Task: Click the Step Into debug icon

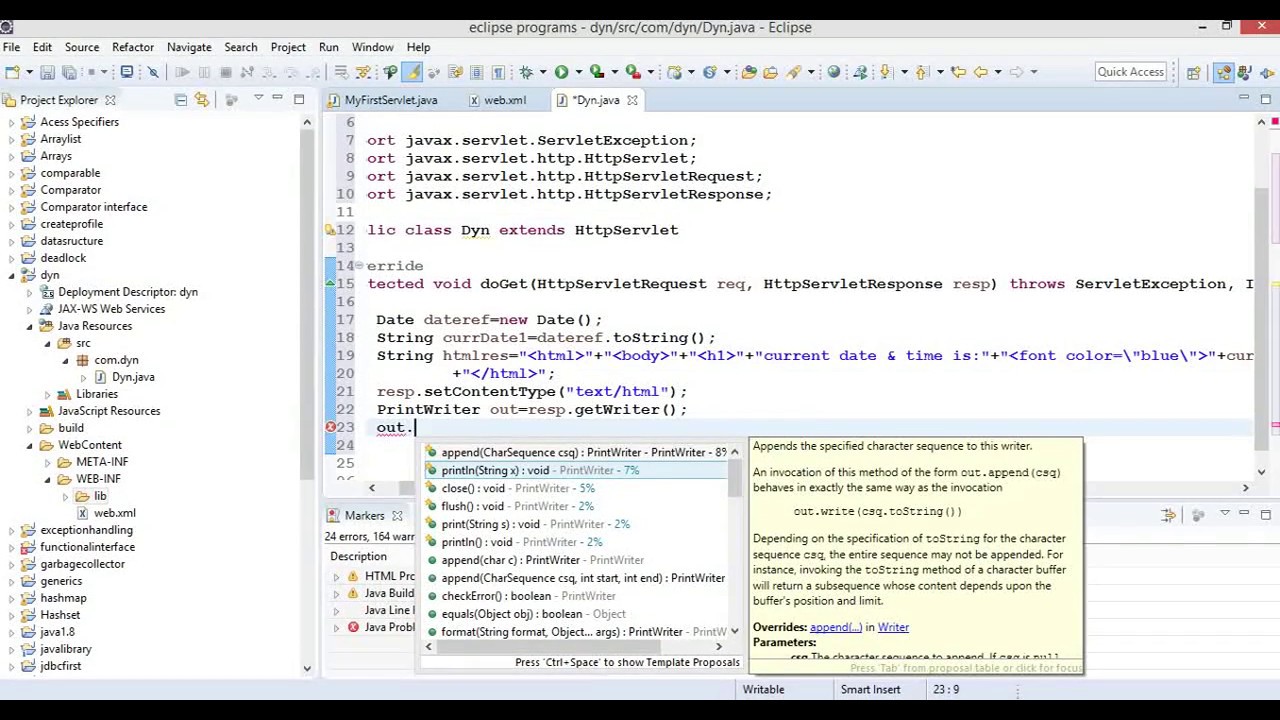Action: coord(268,72)
